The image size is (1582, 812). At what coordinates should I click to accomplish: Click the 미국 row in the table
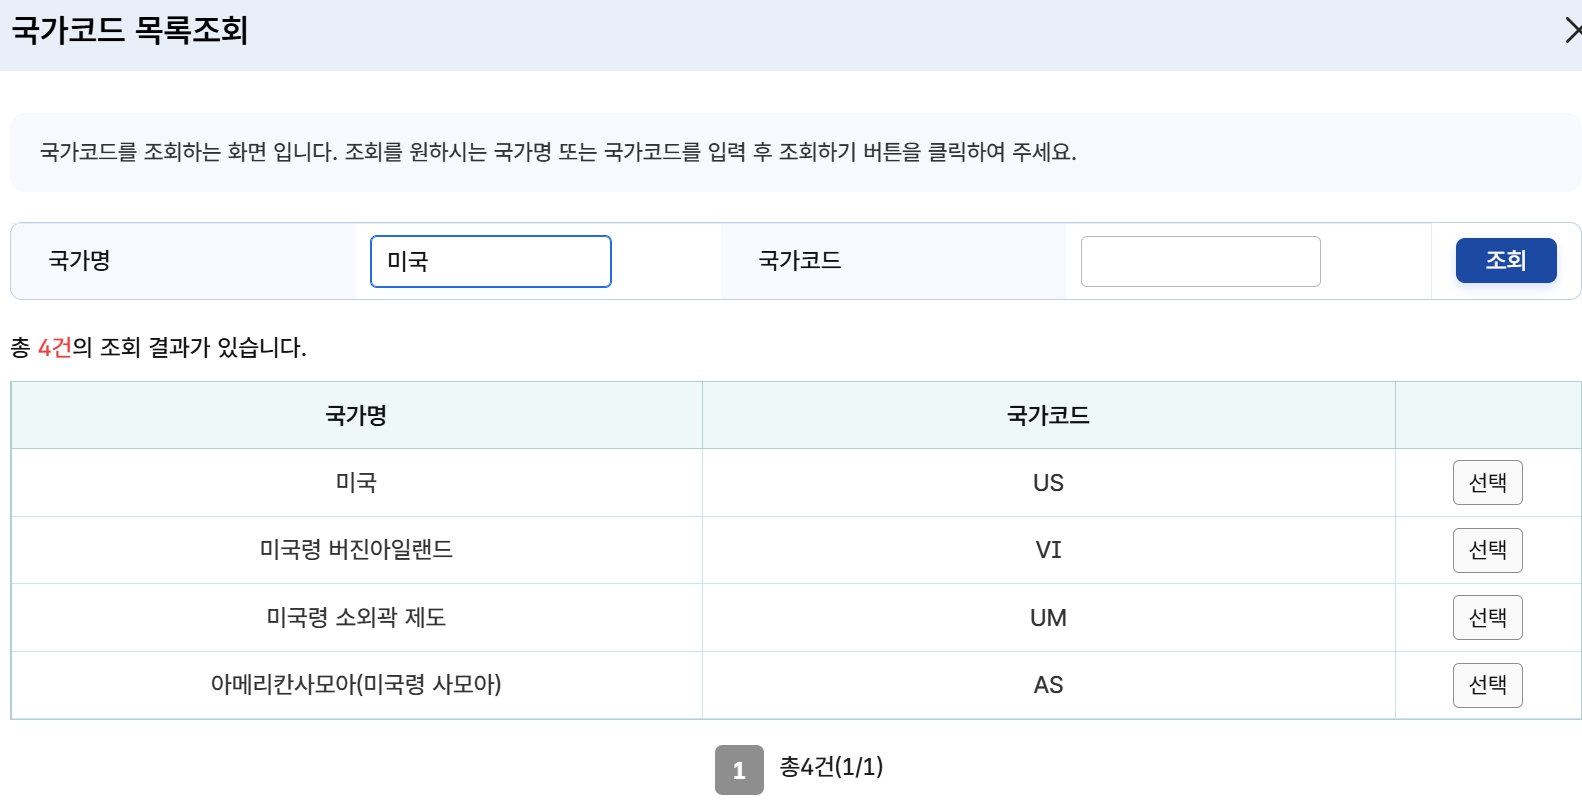355,482
